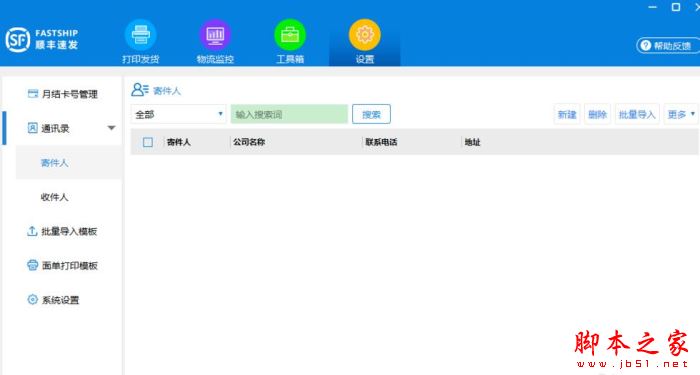Viewport: 700px width, 375px height.
Task: Click the 批量导入模板 upload icon
Action: [x=32, y=231]
